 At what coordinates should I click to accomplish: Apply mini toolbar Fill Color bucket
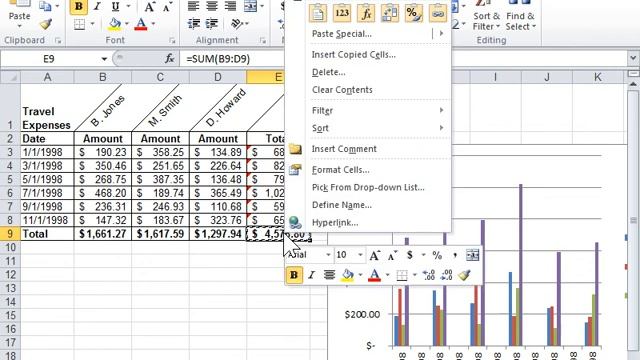tap(347, 275)
